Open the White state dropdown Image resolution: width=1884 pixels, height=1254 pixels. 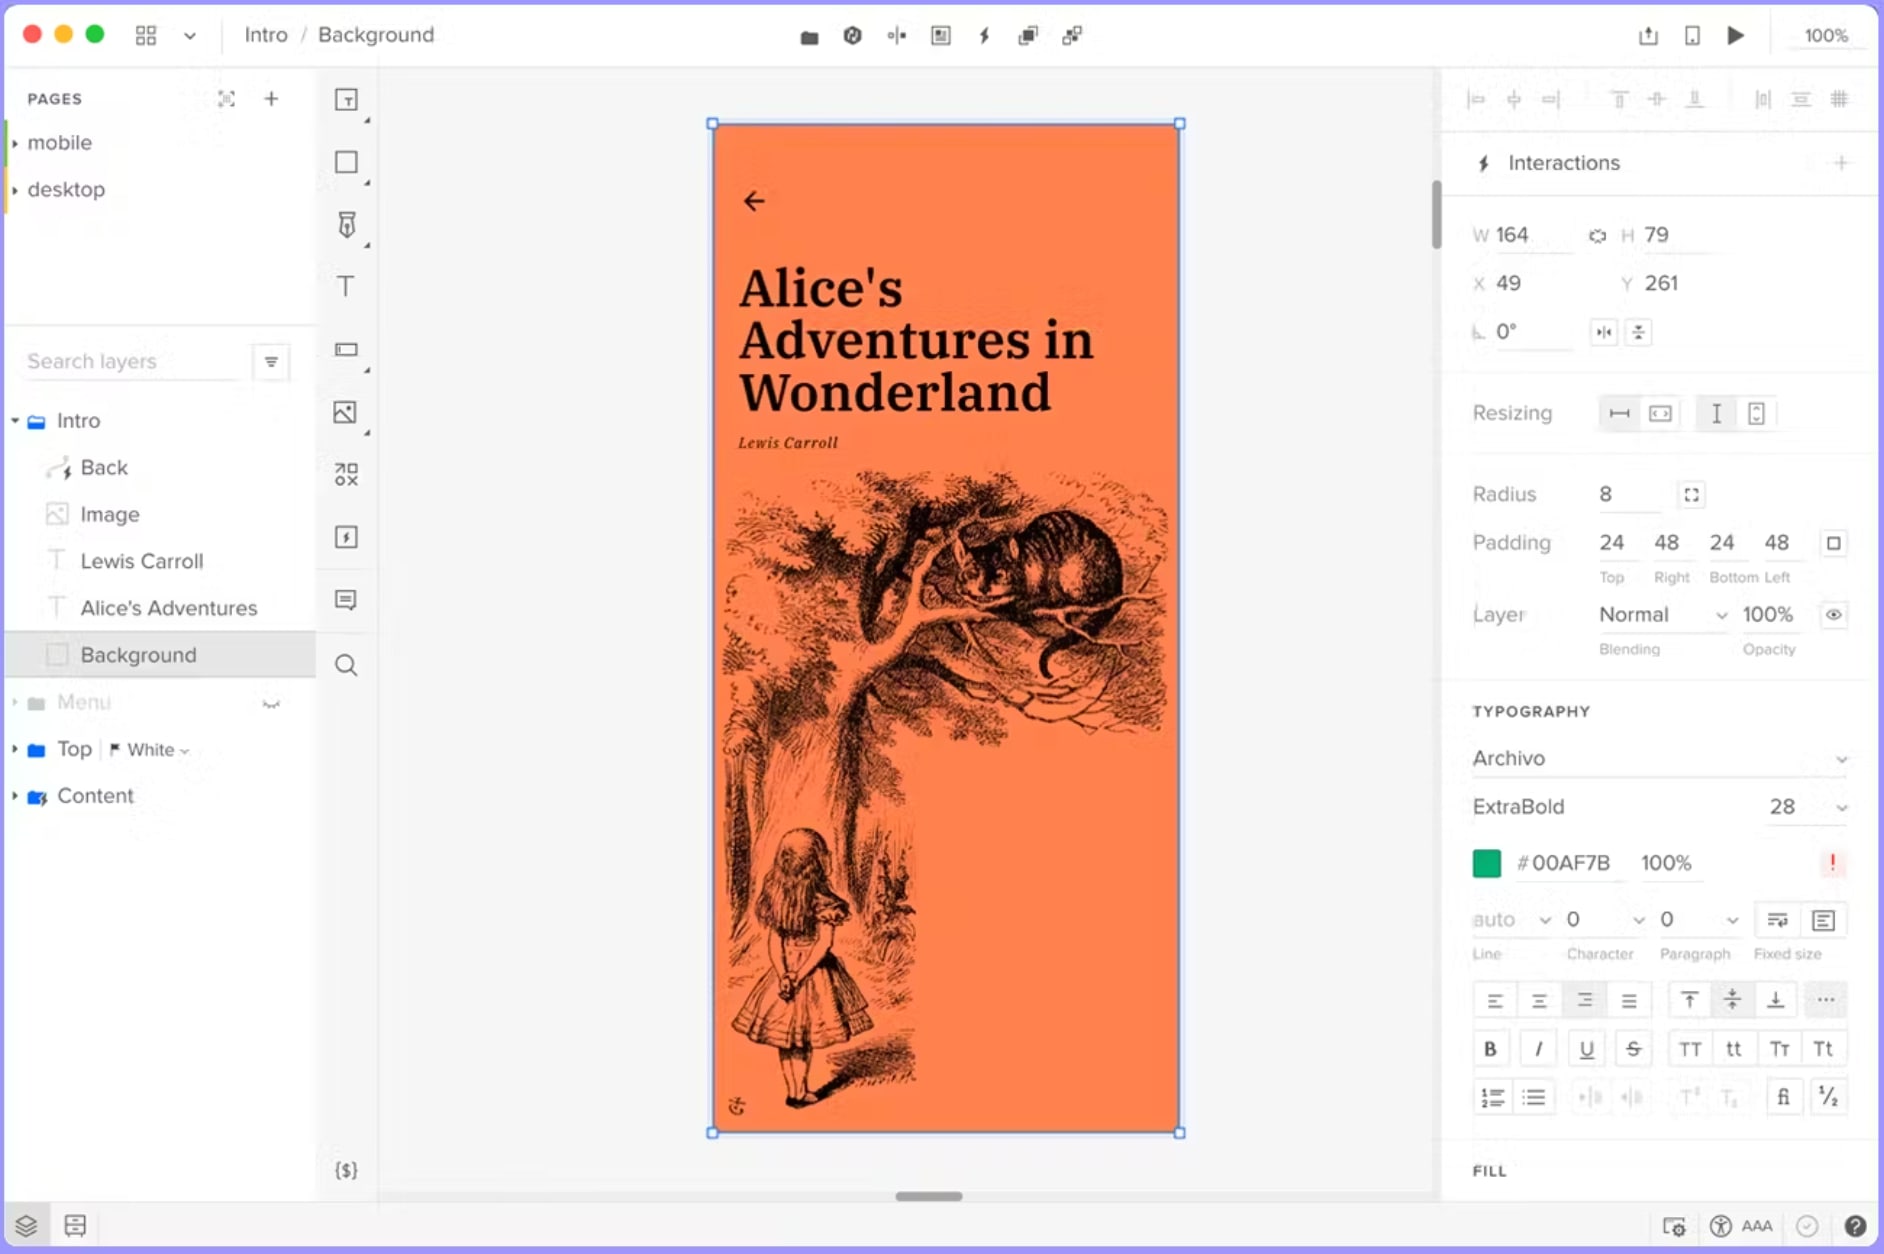click(150, 750)
